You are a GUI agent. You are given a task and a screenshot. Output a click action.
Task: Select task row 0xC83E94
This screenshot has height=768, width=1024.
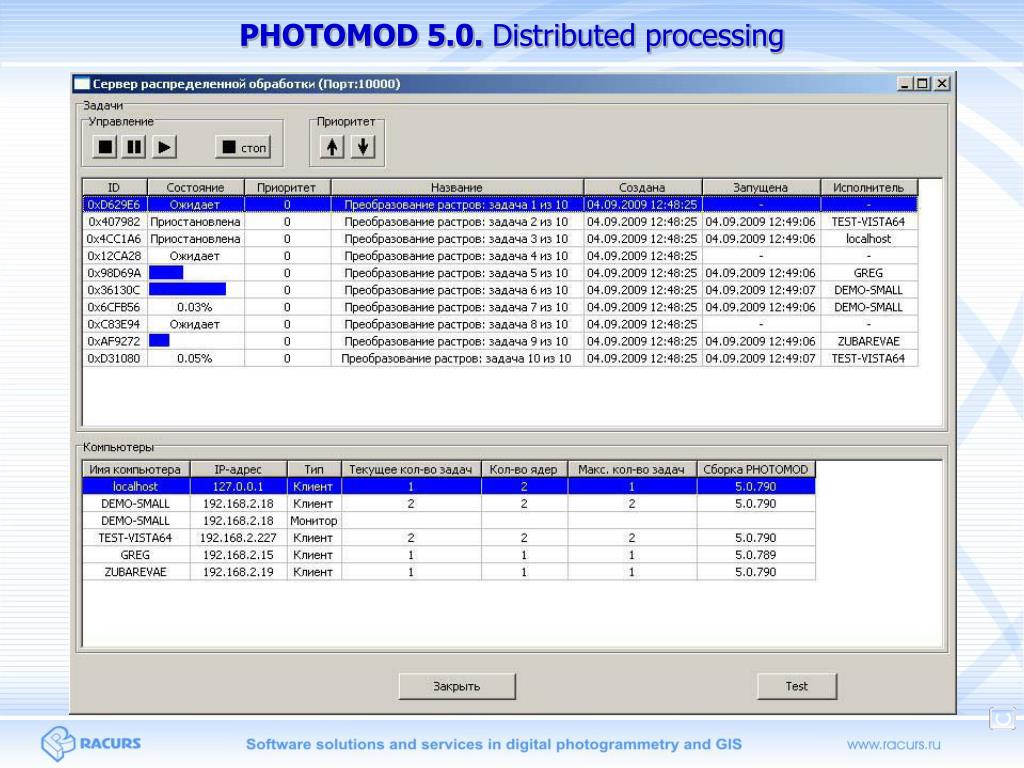click(x=500, y=324)
